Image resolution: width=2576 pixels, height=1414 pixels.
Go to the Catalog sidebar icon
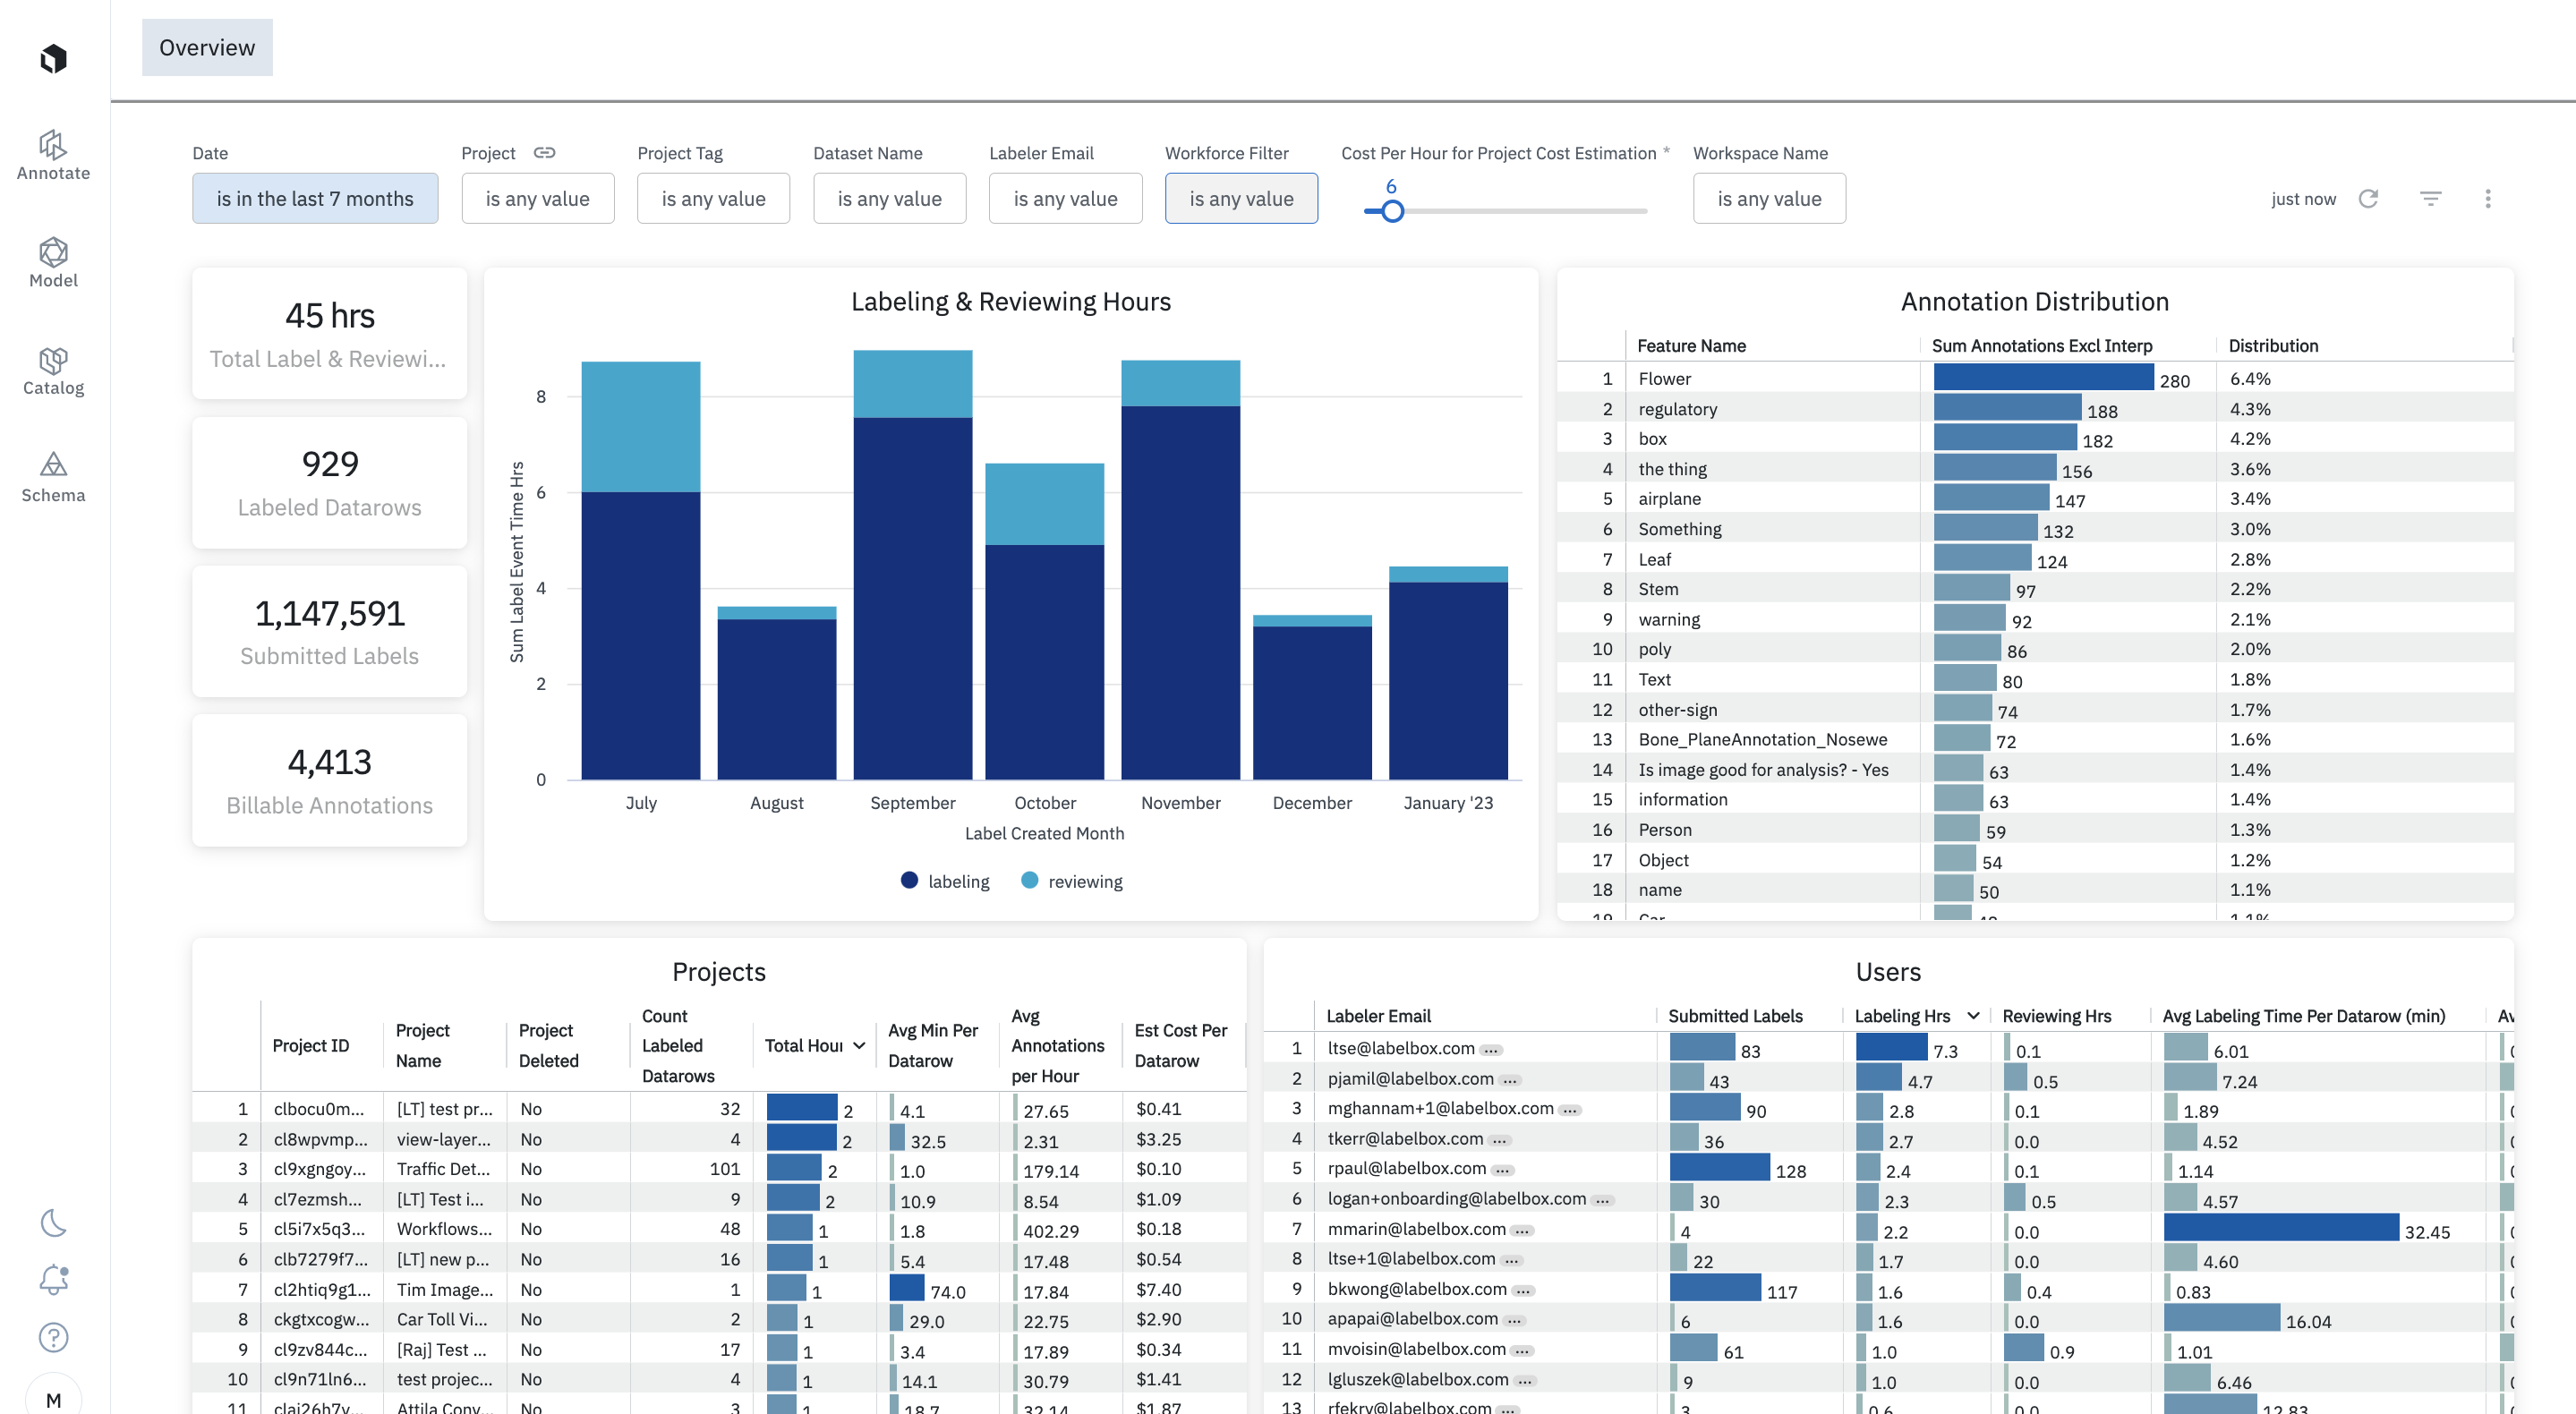pos(53,370)
